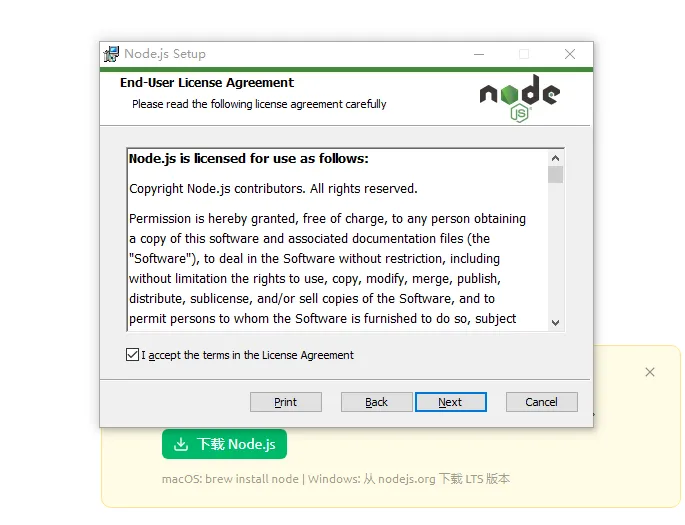The height and width of the screenshot is (525, 685).
Task: Click the empty scrollbar track below the thumb
Action: [x=555, y=249]
